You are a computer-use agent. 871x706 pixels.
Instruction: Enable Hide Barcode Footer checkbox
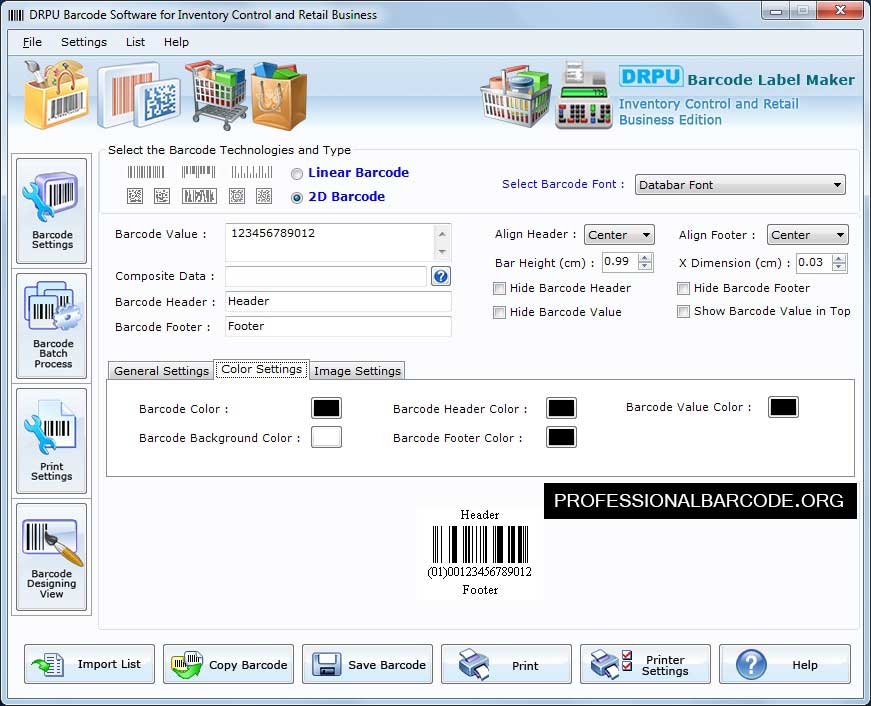[683, 288]
